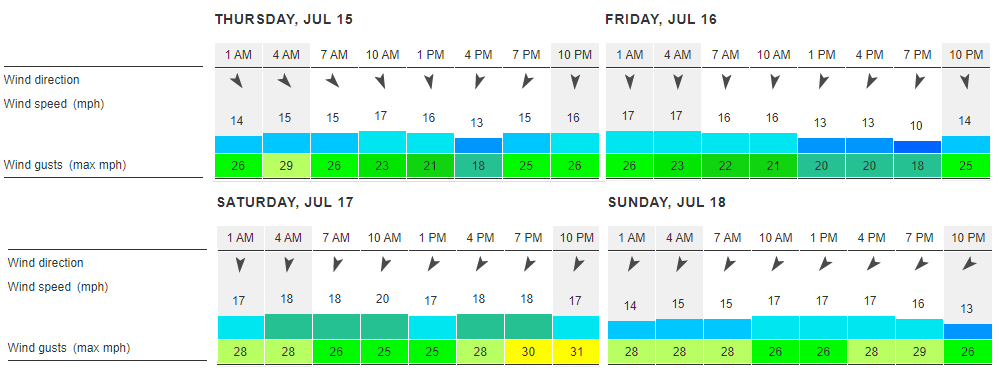Click Sunday 10 PM wind direction arrow

968,263
